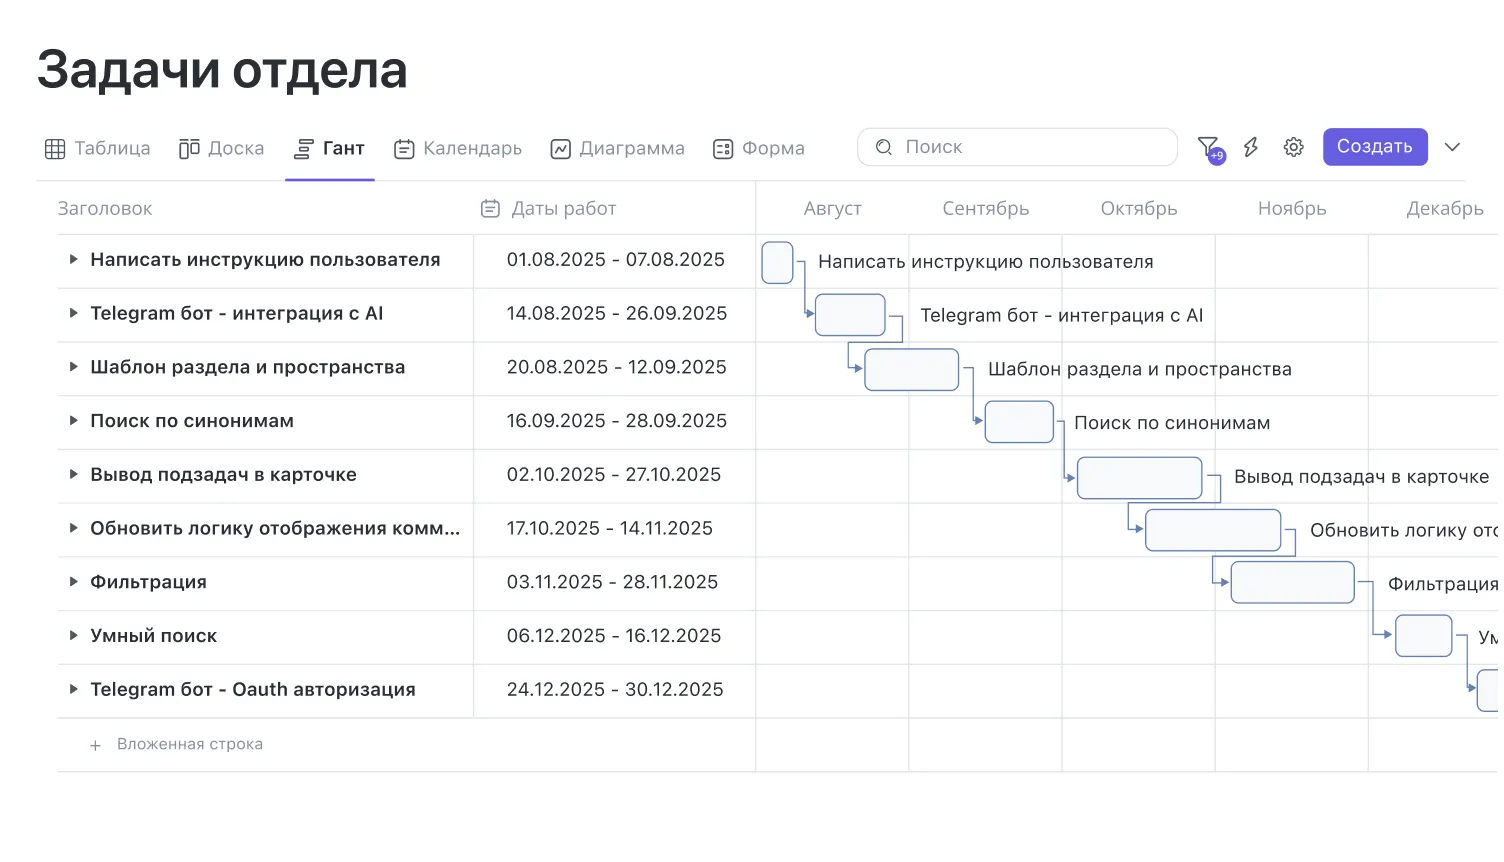The width and height of the screenshot is (1504, 862).
Task: Click the lightning bolt automation icon
Action: tap(1250, 147)
